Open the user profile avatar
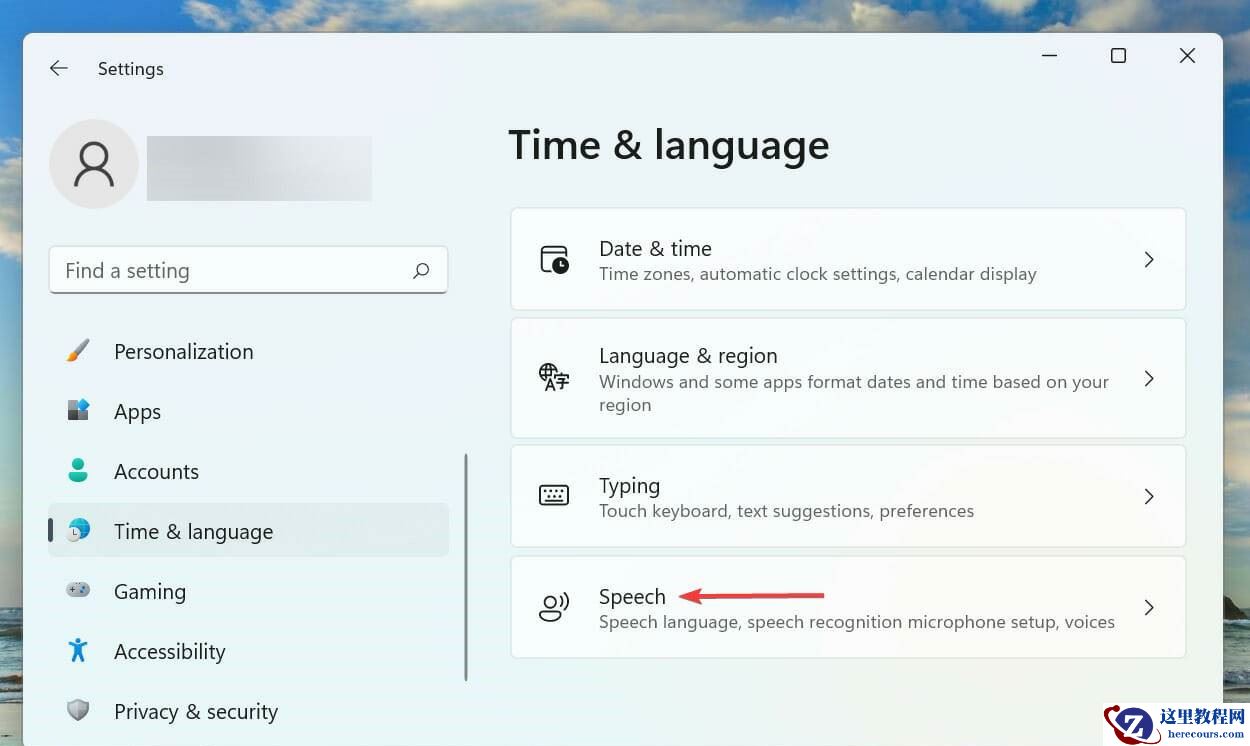 (94, 164)
